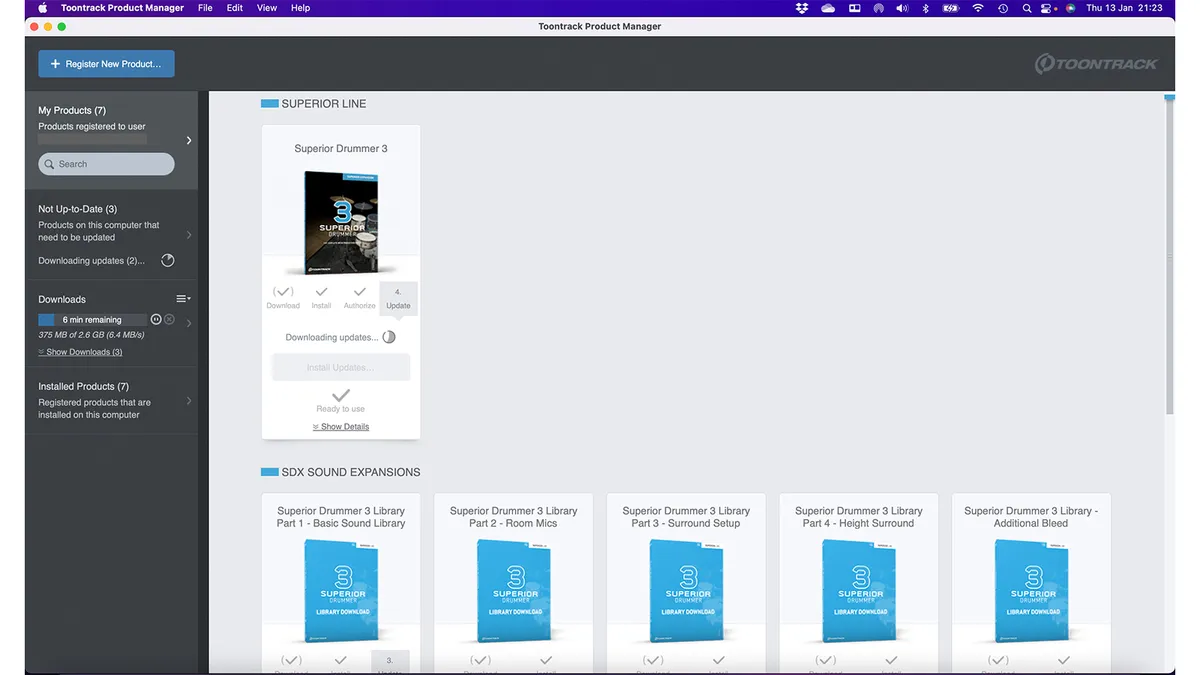Open the File menu
This screenshot has height=675, width=1200.
[x=205, y=8]
